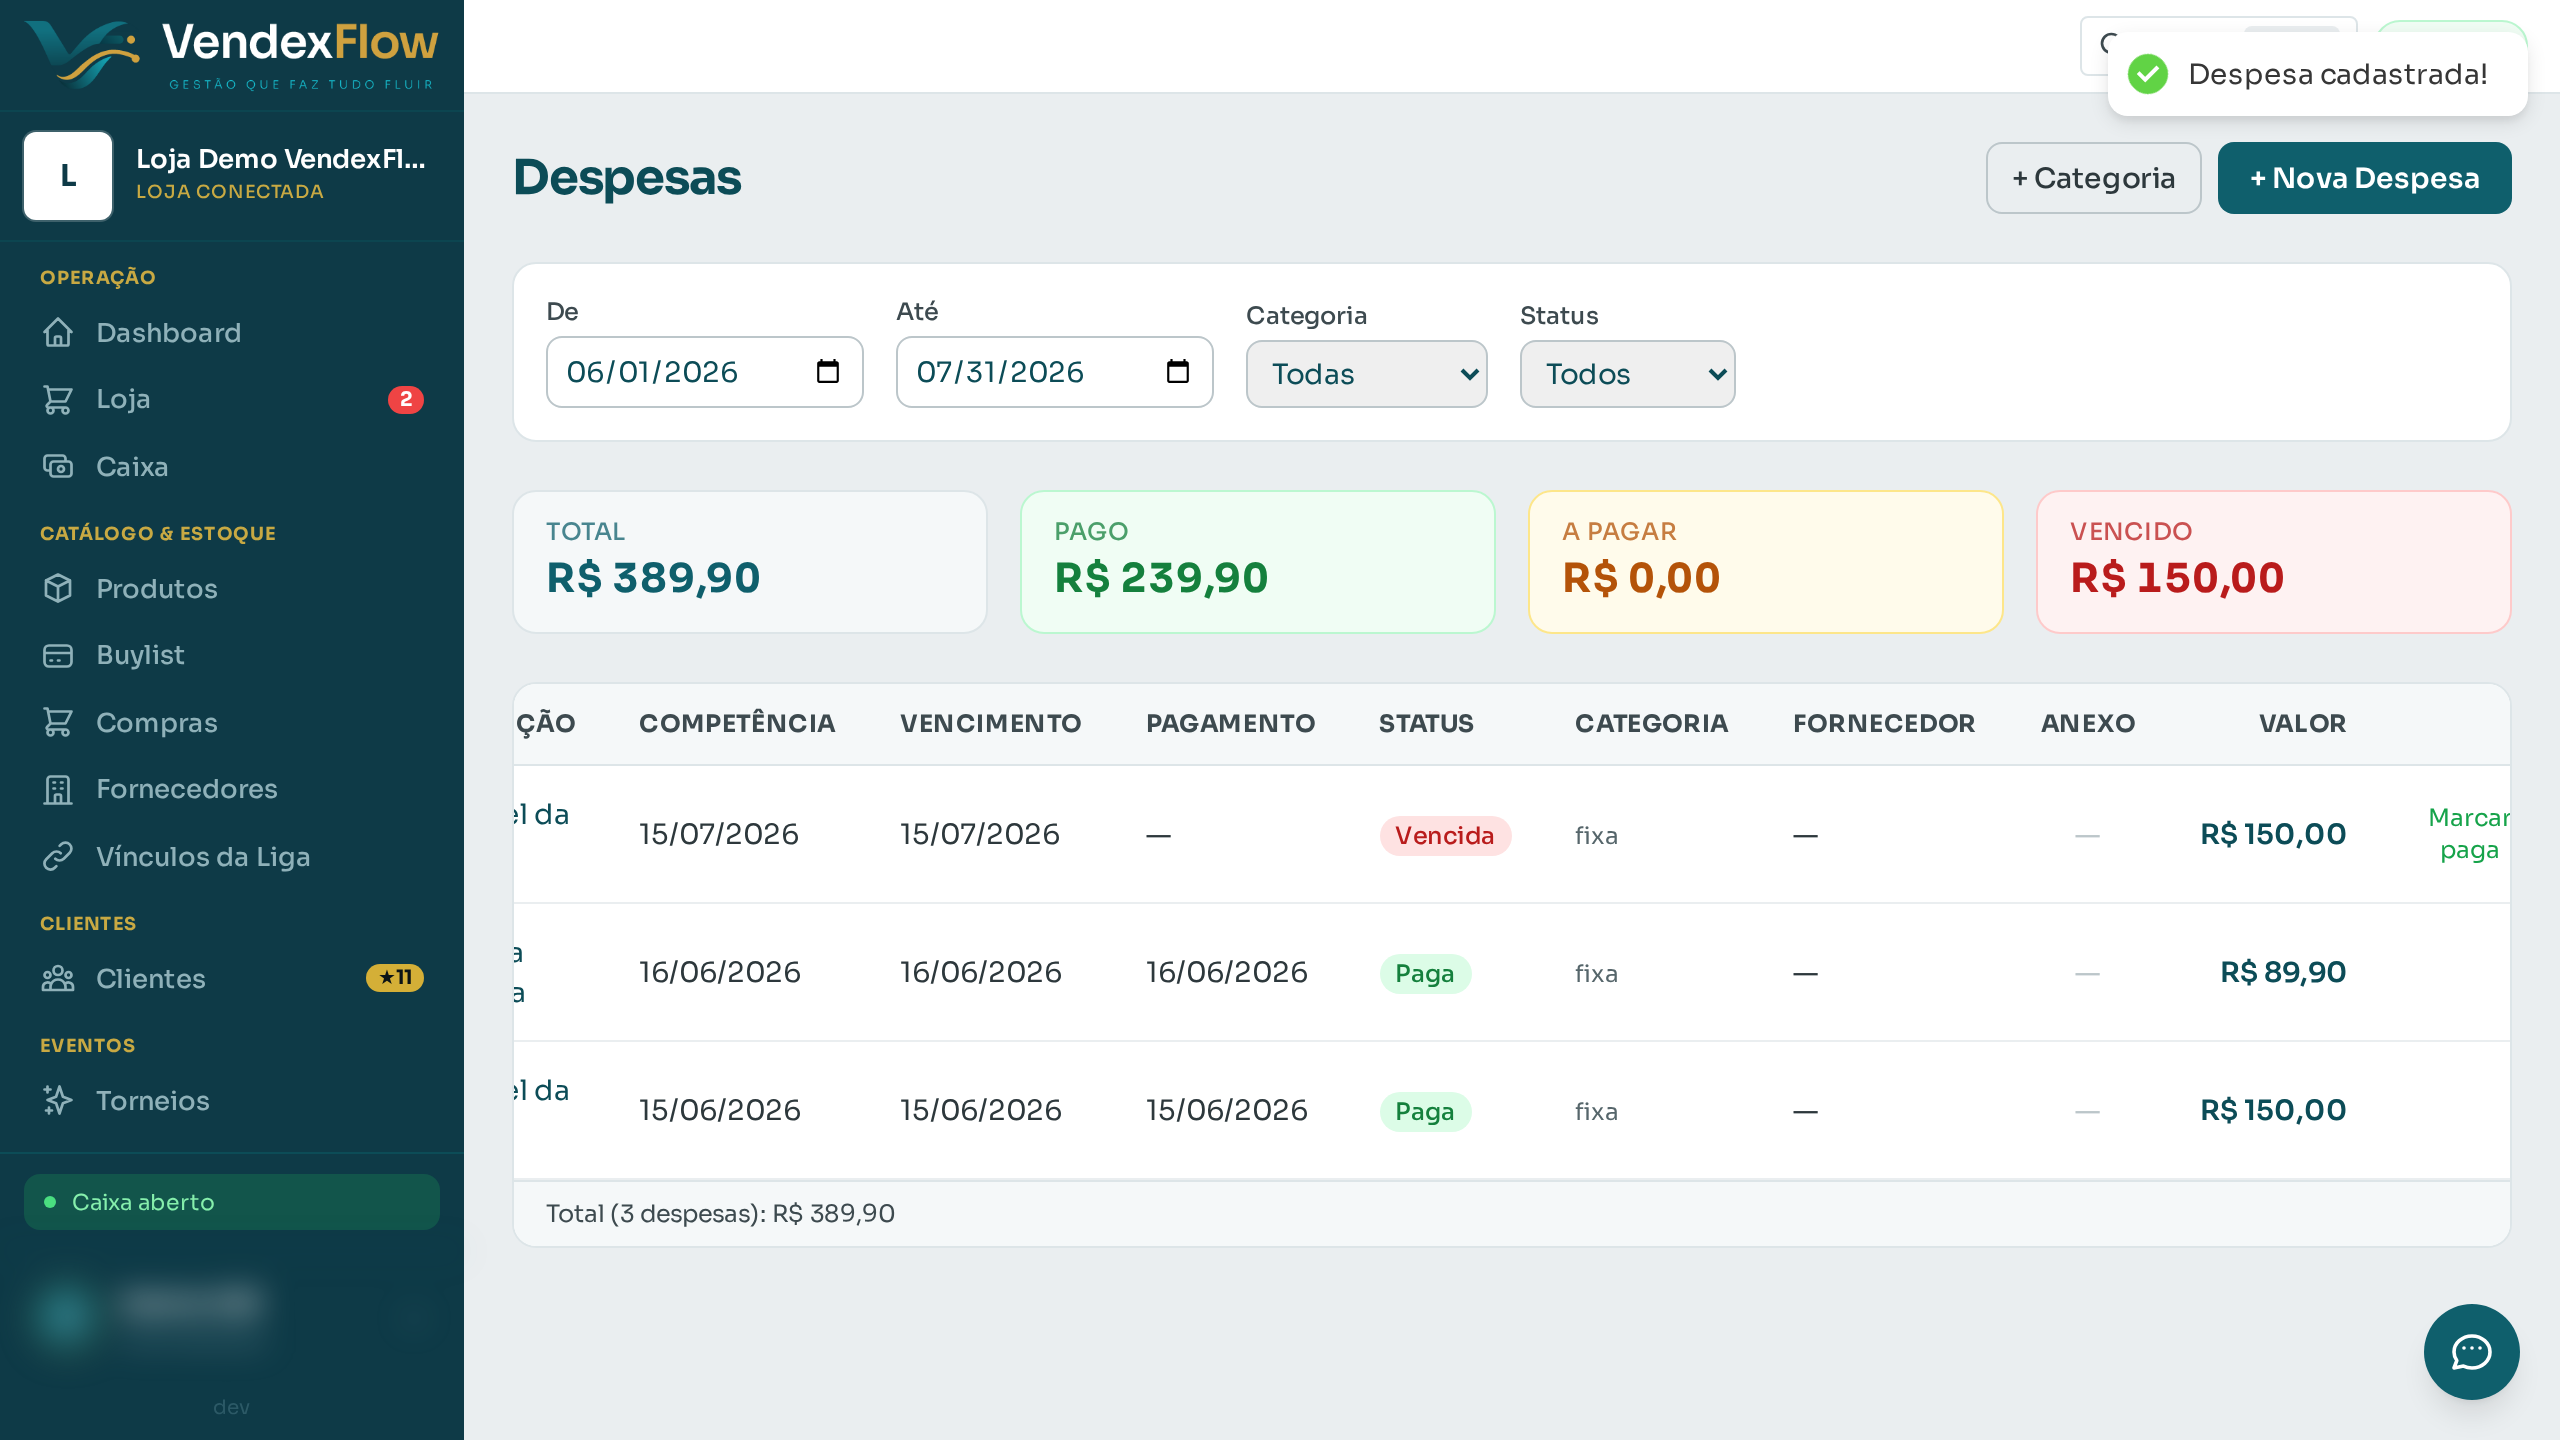This screenshot has height=1440, width=2560.
Task: Click the R$ 150,00 value in the Vencida row
Action: point(2273,834)
